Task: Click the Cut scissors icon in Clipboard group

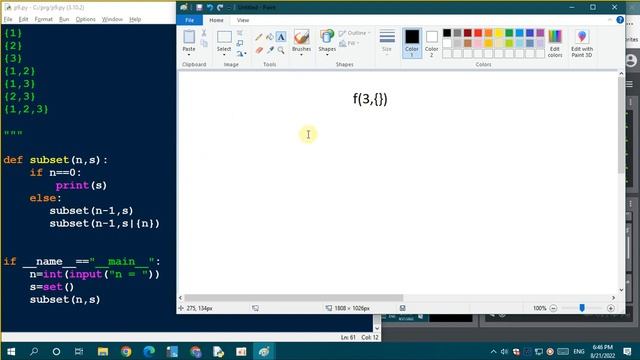Action: (204, 33)
